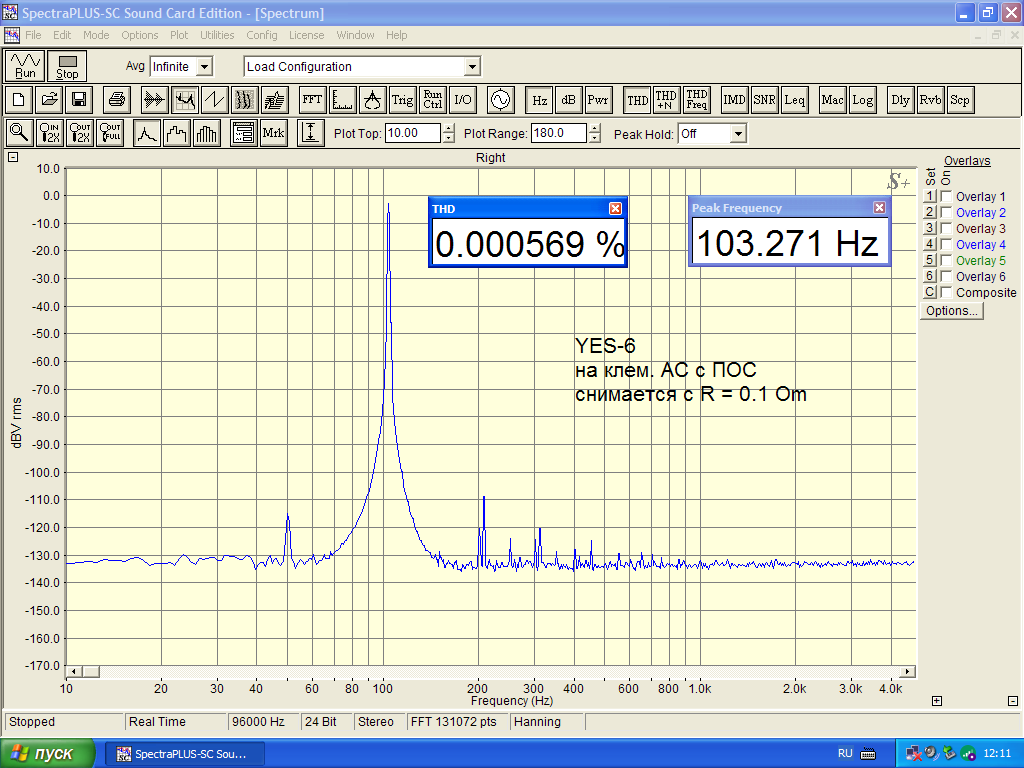This screenshot has height=768, width=1024.
Task: Open the Utilities menu
Action: 217,35
